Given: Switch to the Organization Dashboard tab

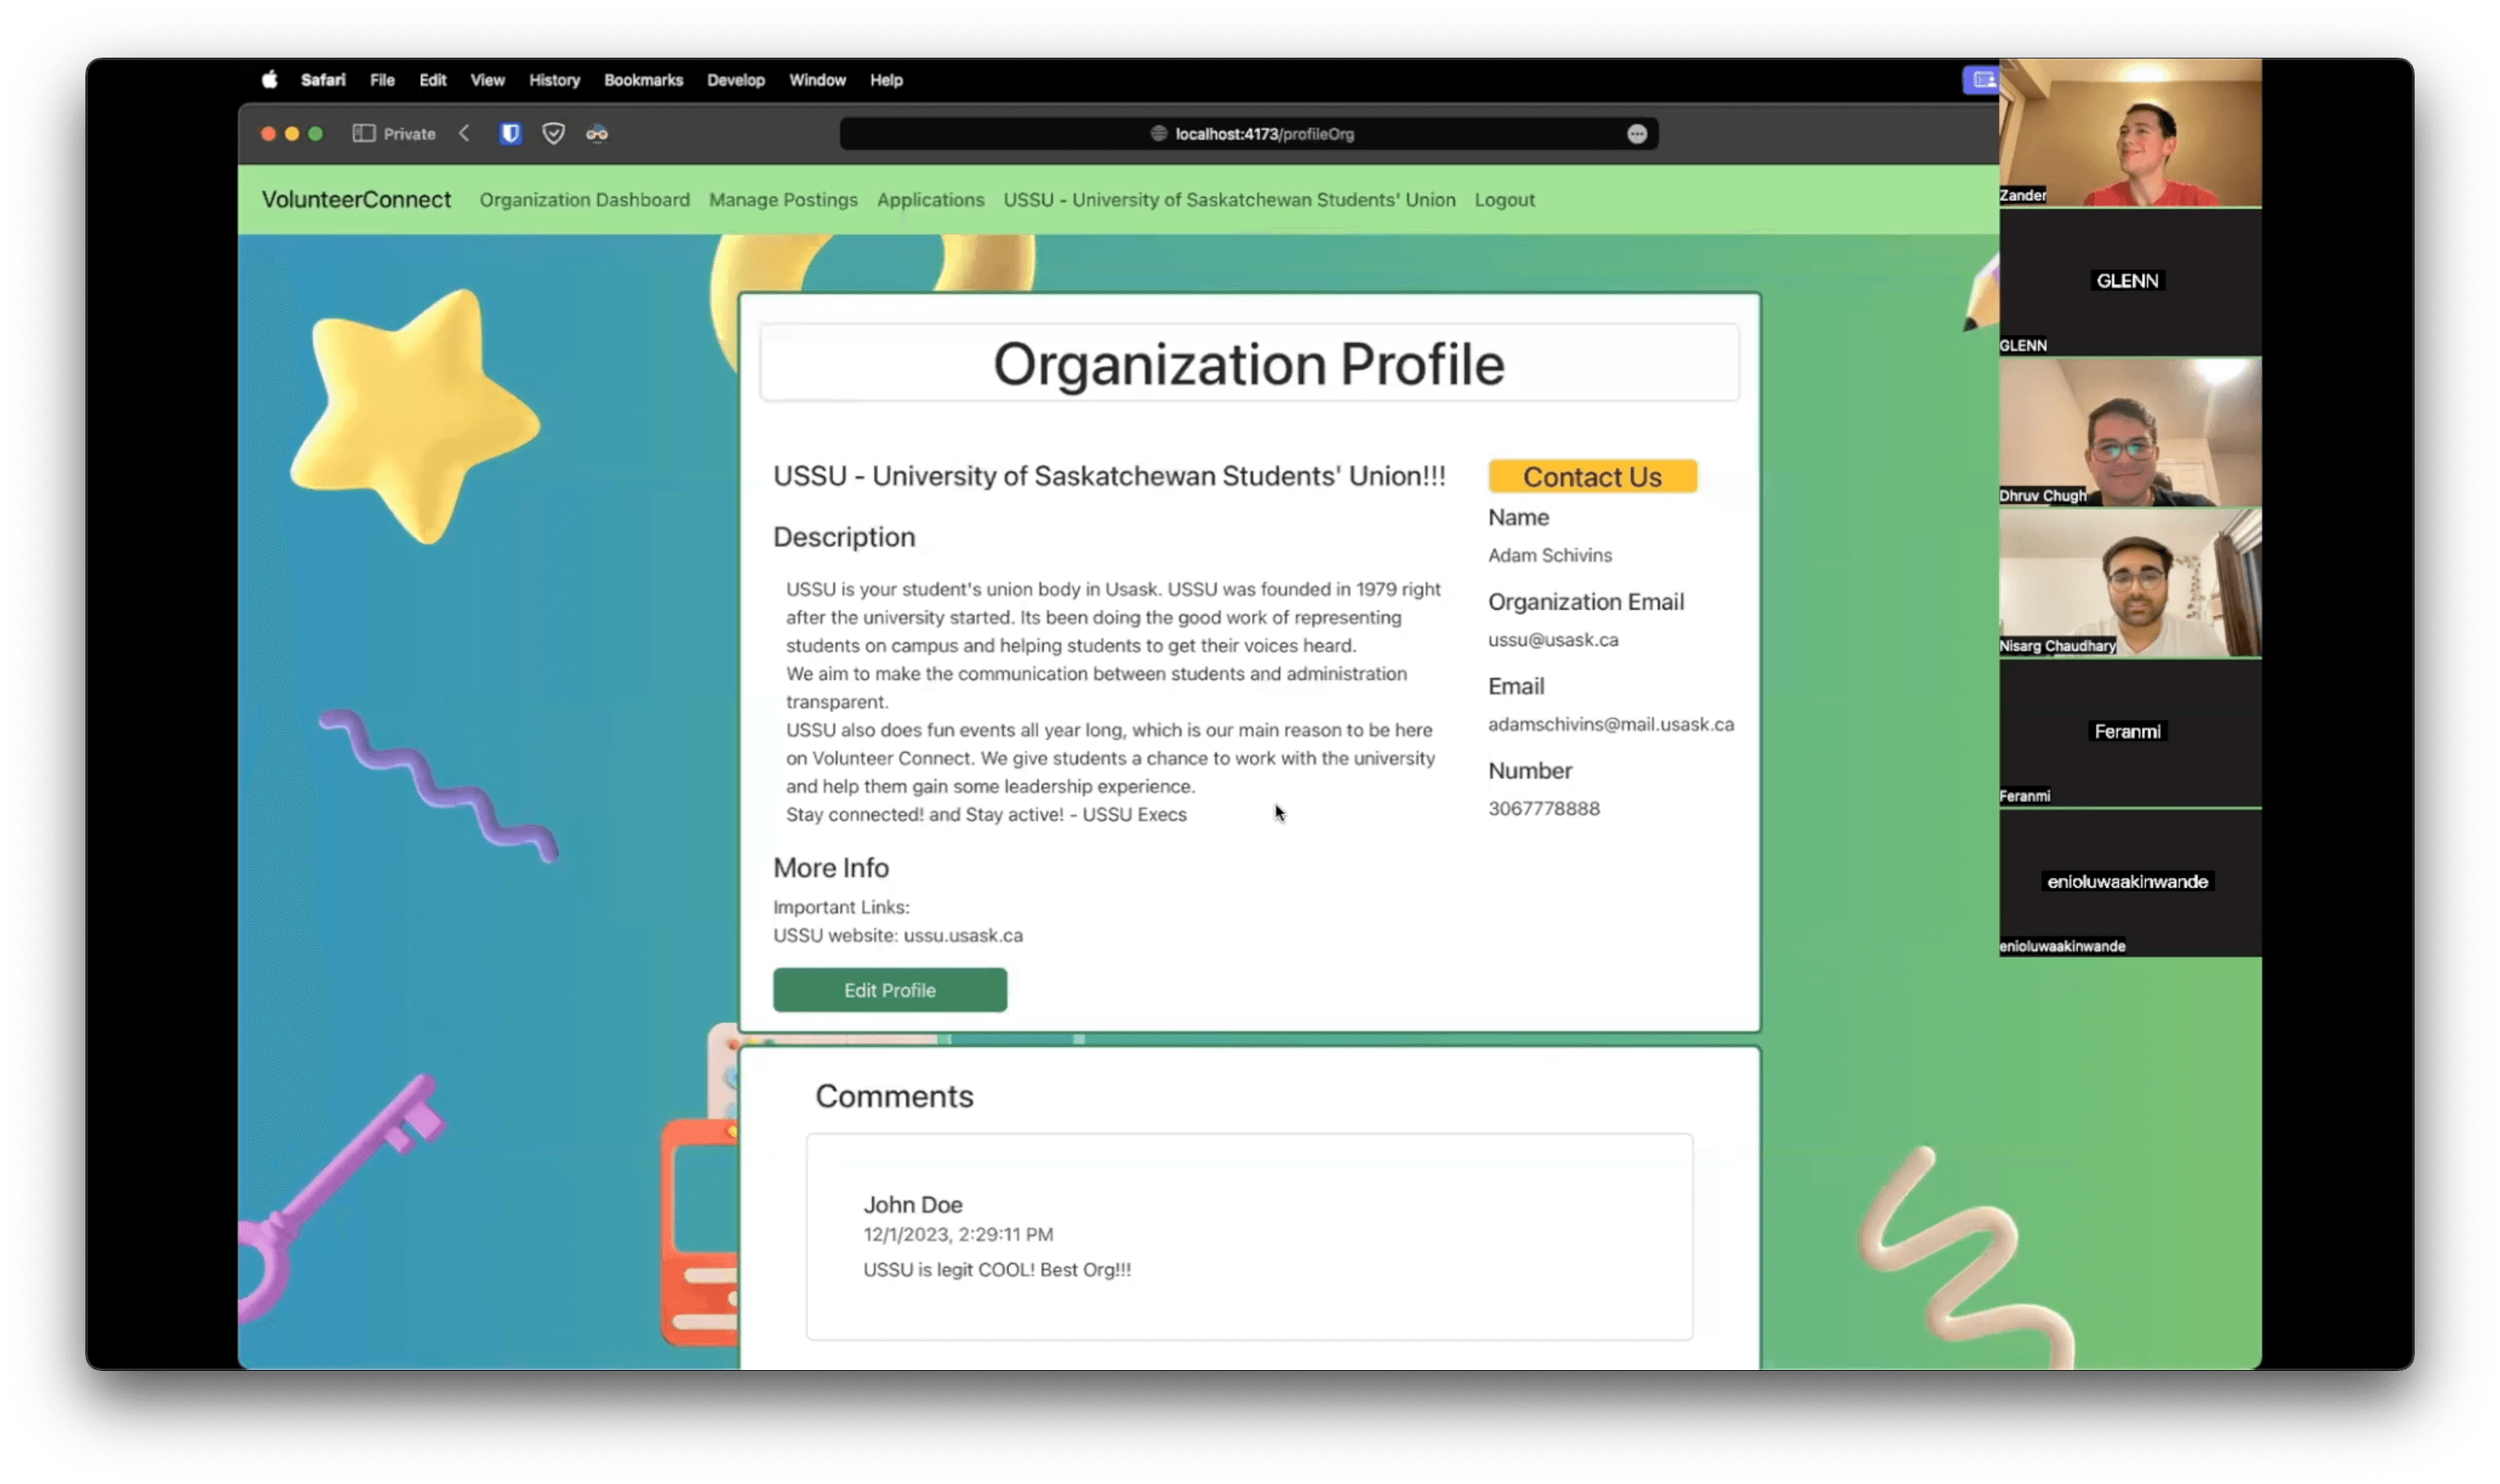Looking at the screenshot, I should point(584,199).
